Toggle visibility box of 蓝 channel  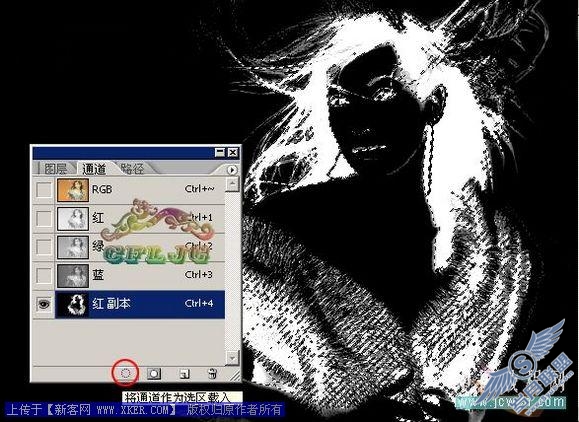[x=44, y=275]
